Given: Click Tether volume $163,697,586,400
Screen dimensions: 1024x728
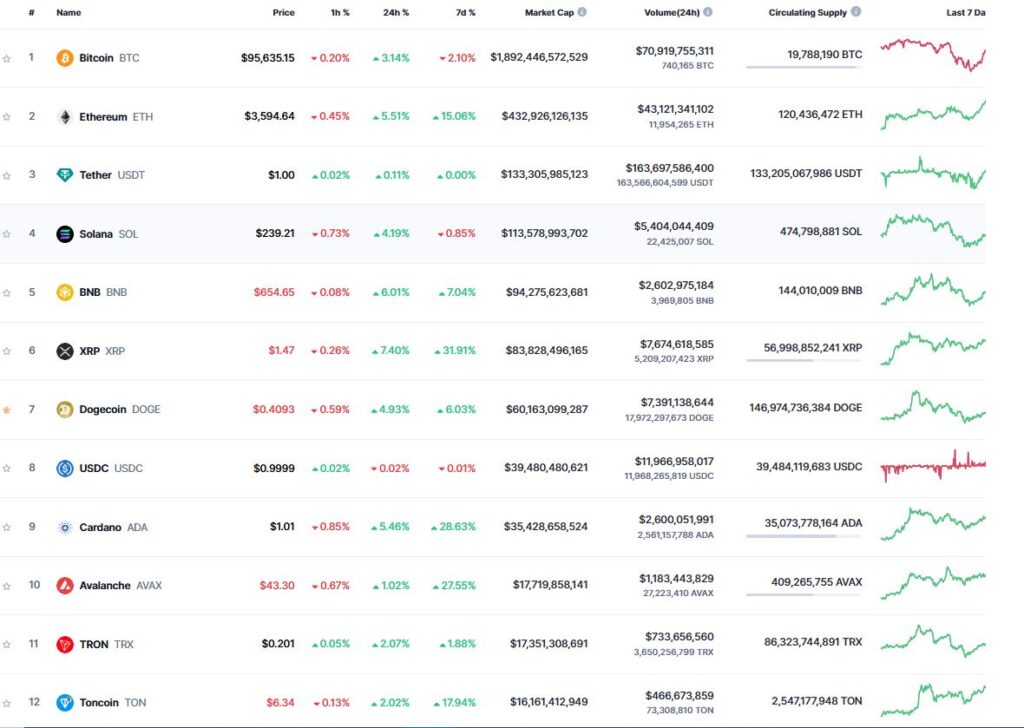Looking at the screenshot, I should [x=669, y=168].
